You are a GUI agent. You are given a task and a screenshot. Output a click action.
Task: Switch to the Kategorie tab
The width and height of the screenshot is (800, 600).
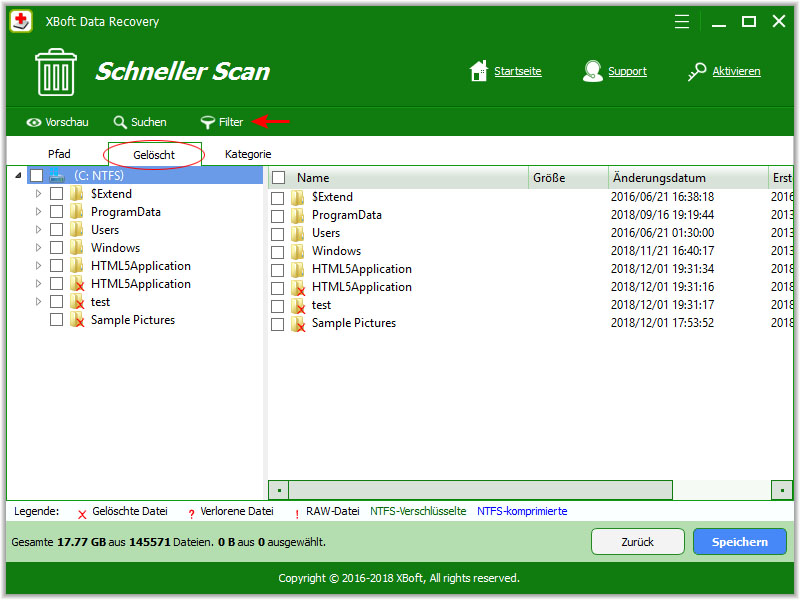click(248, 154)
